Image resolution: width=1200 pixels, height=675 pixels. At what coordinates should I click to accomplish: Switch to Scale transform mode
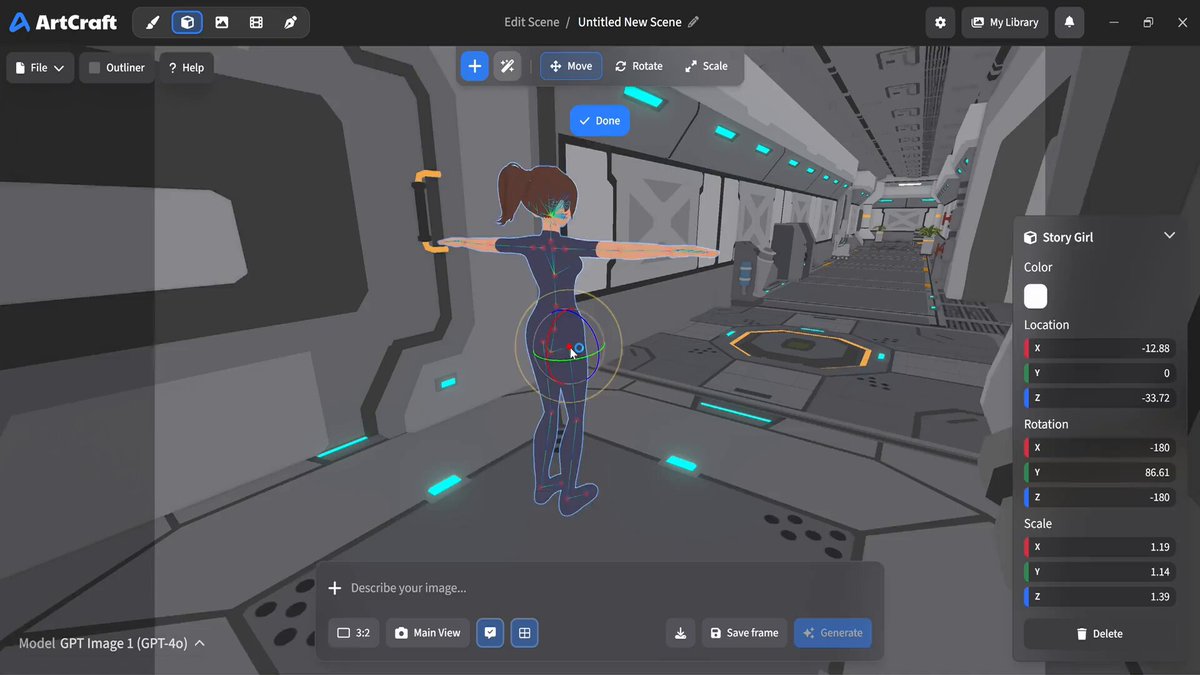(706, 66)
